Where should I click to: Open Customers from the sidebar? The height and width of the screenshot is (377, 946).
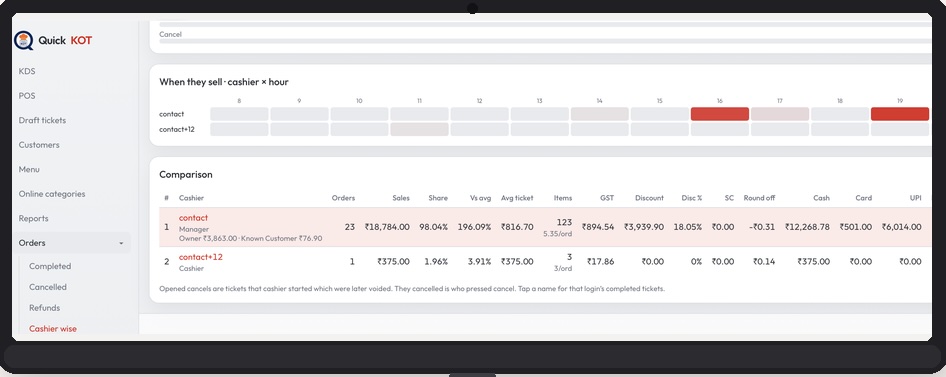click(39, 145)
